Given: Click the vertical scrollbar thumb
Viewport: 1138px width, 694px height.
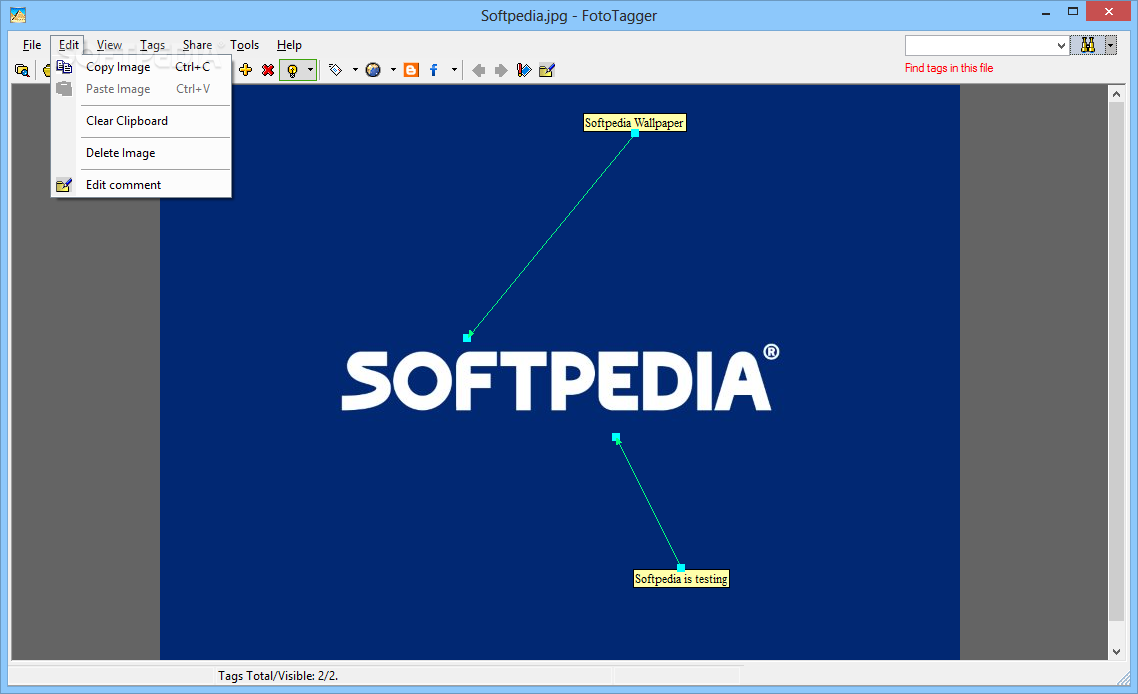Looking at the screenshot, I should coord(1116,362).
